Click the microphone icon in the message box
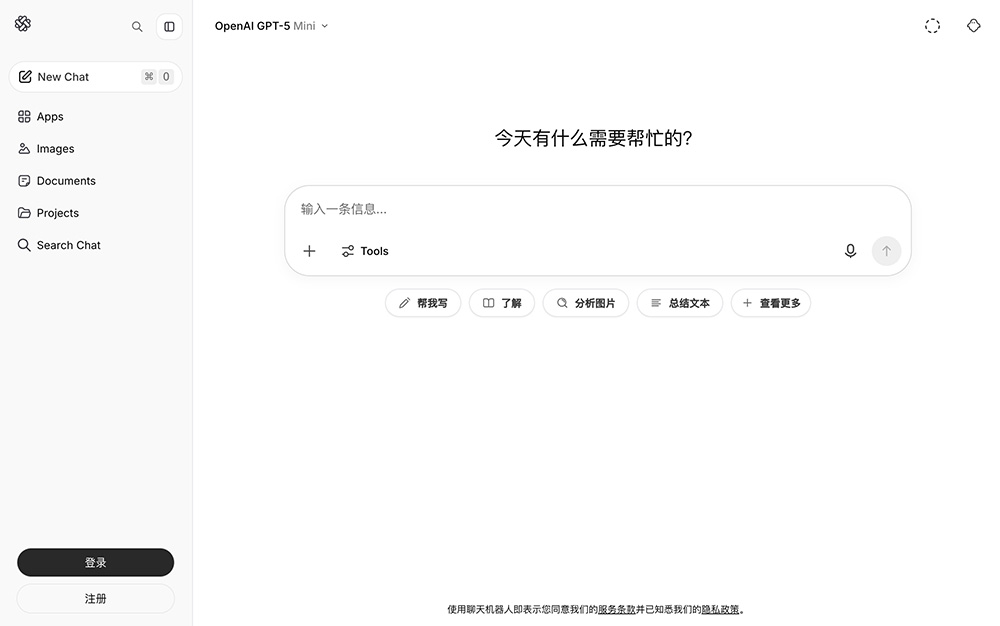 tap(850, 251)
